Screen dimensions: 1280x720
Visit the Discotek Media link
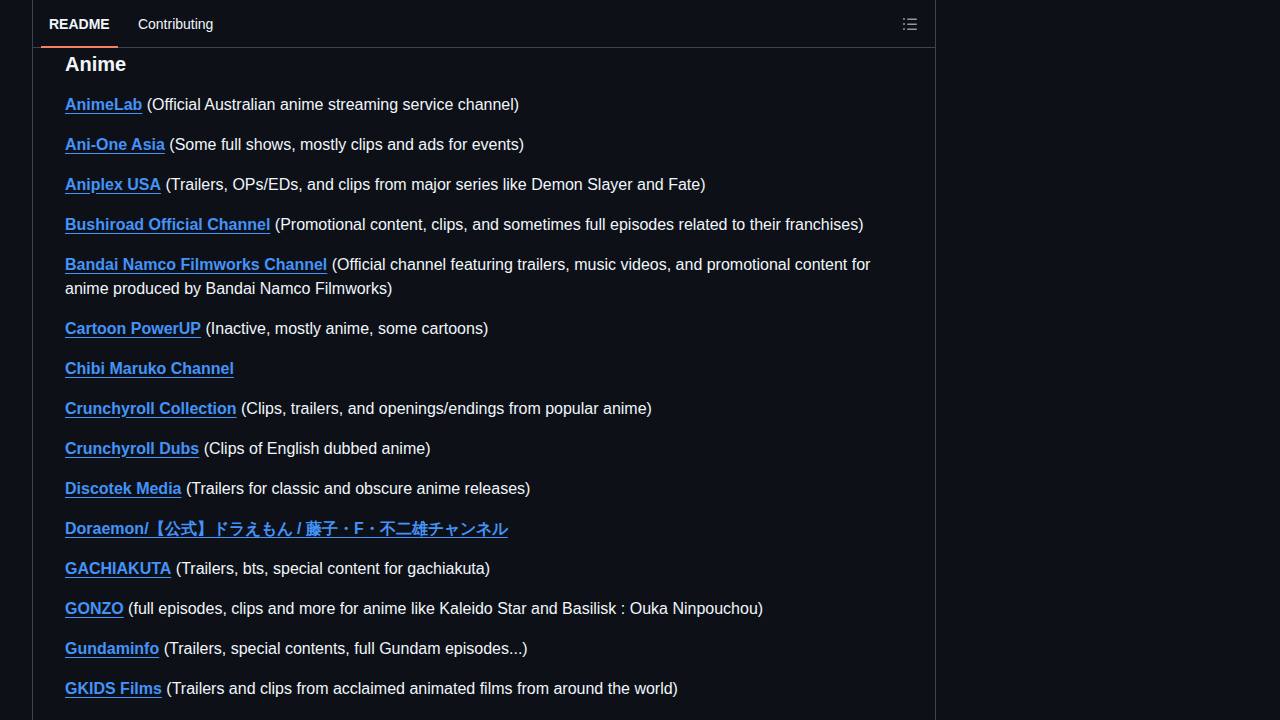[x=123, y=489]
